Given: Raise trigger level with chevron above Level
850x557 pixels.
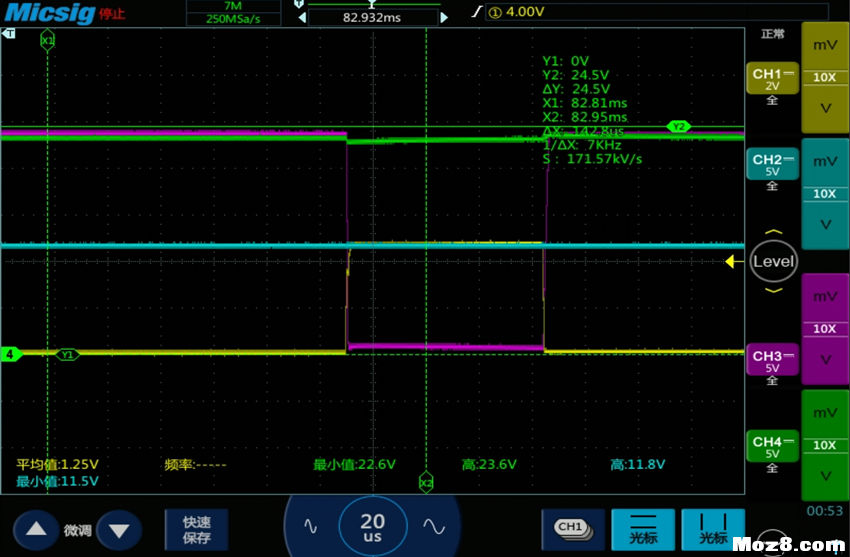Looking at the screenshot, I should click(774, 232).
